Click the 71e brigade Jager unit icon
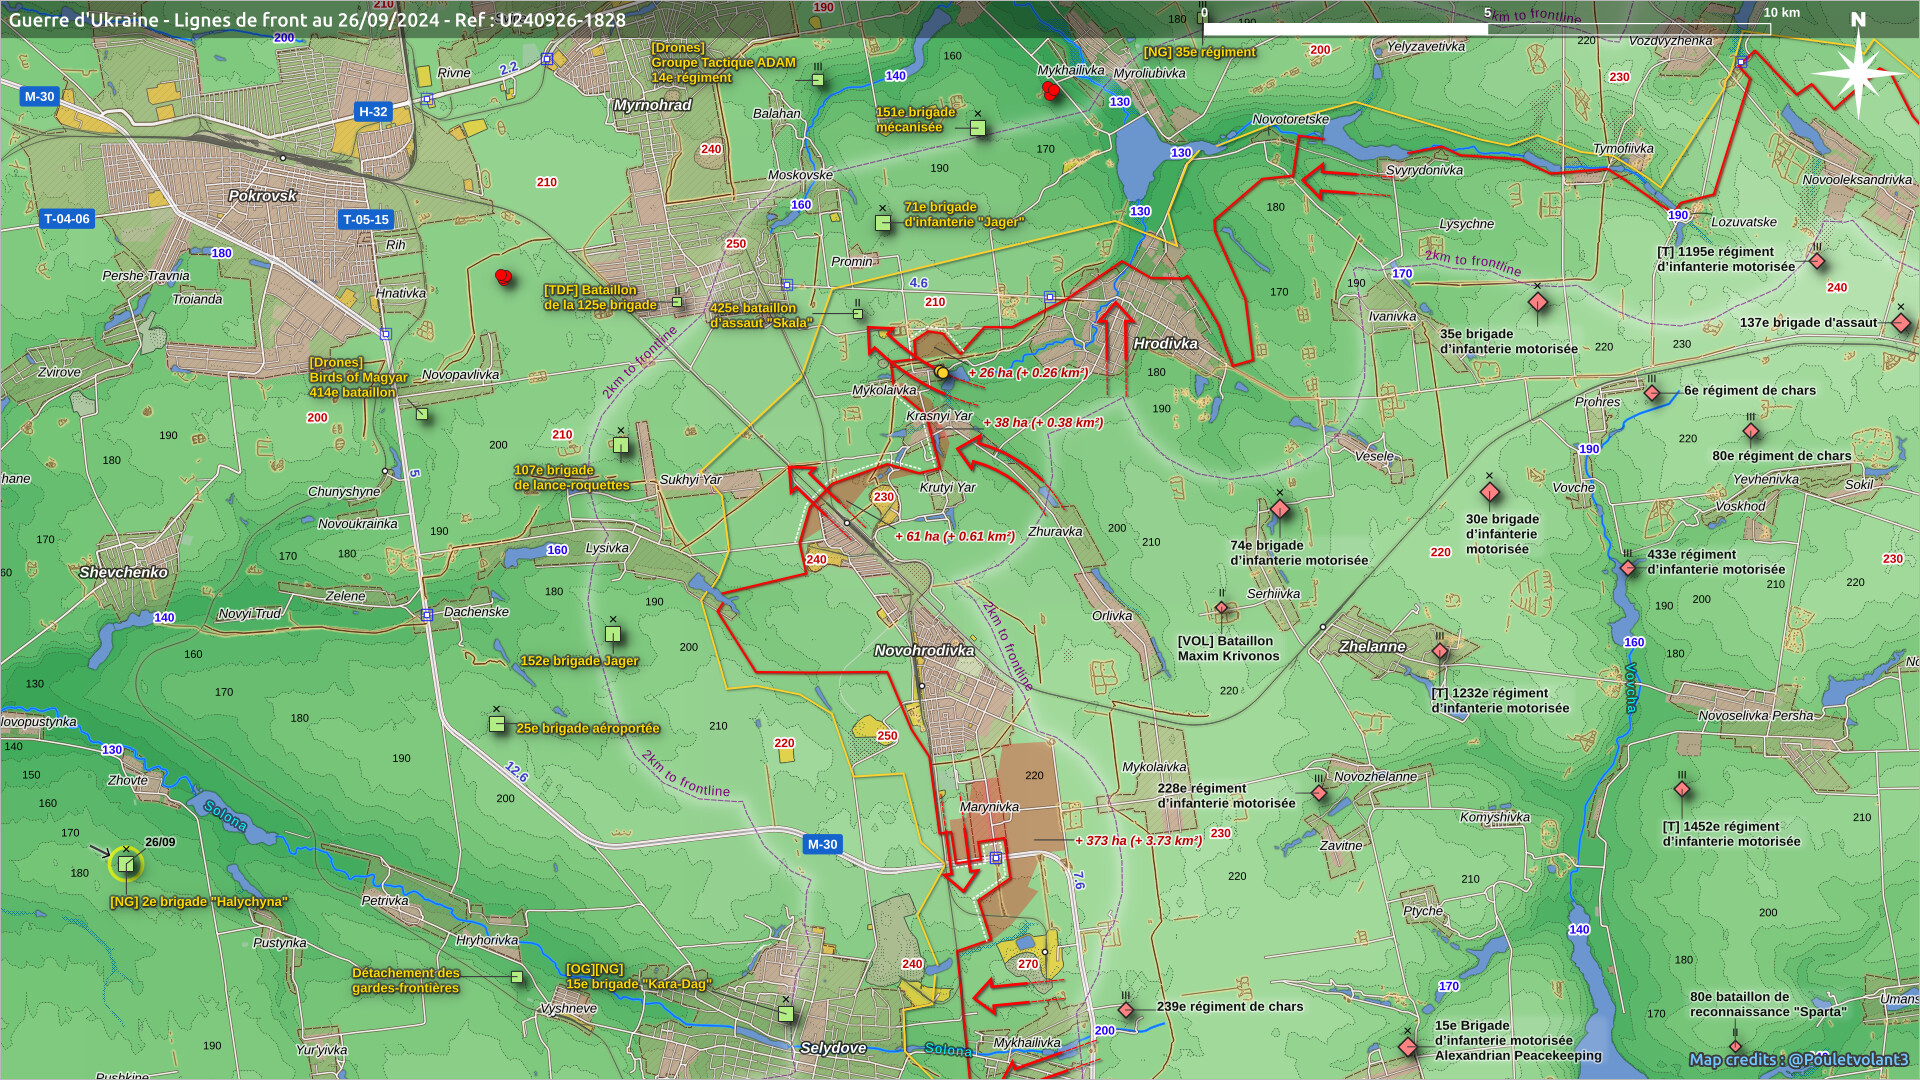This screenshot has width=1920, height=1080. pos(883,222)
